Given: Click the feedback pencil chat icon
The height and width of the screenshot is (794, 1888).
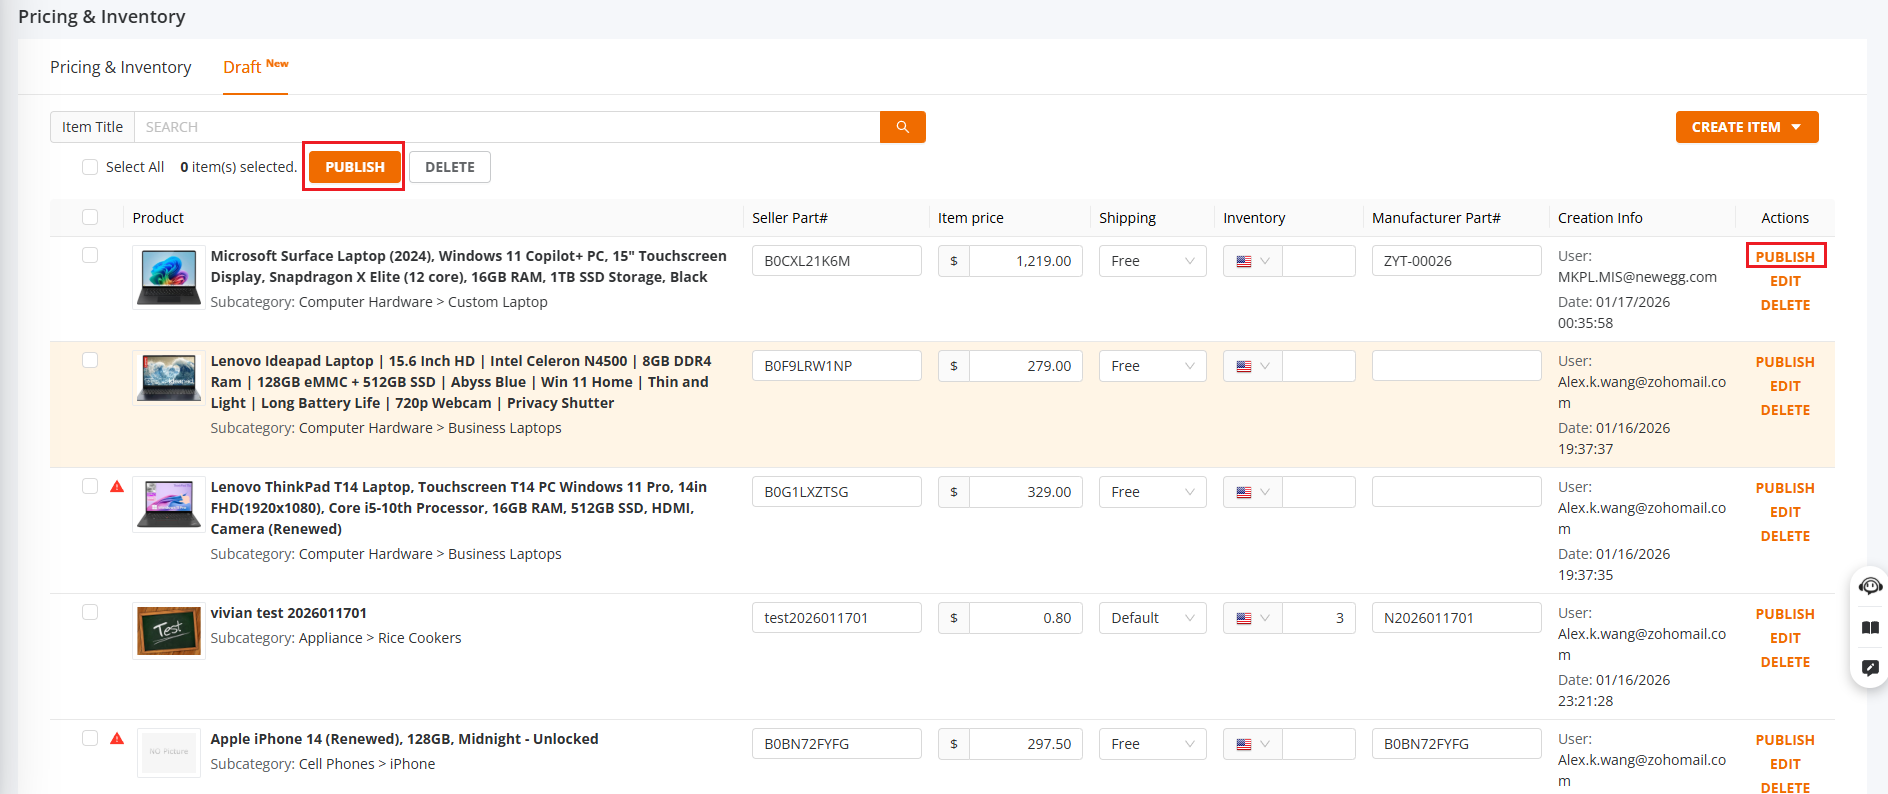Looking at the screenshot, I should click(x=1870, y=668).
